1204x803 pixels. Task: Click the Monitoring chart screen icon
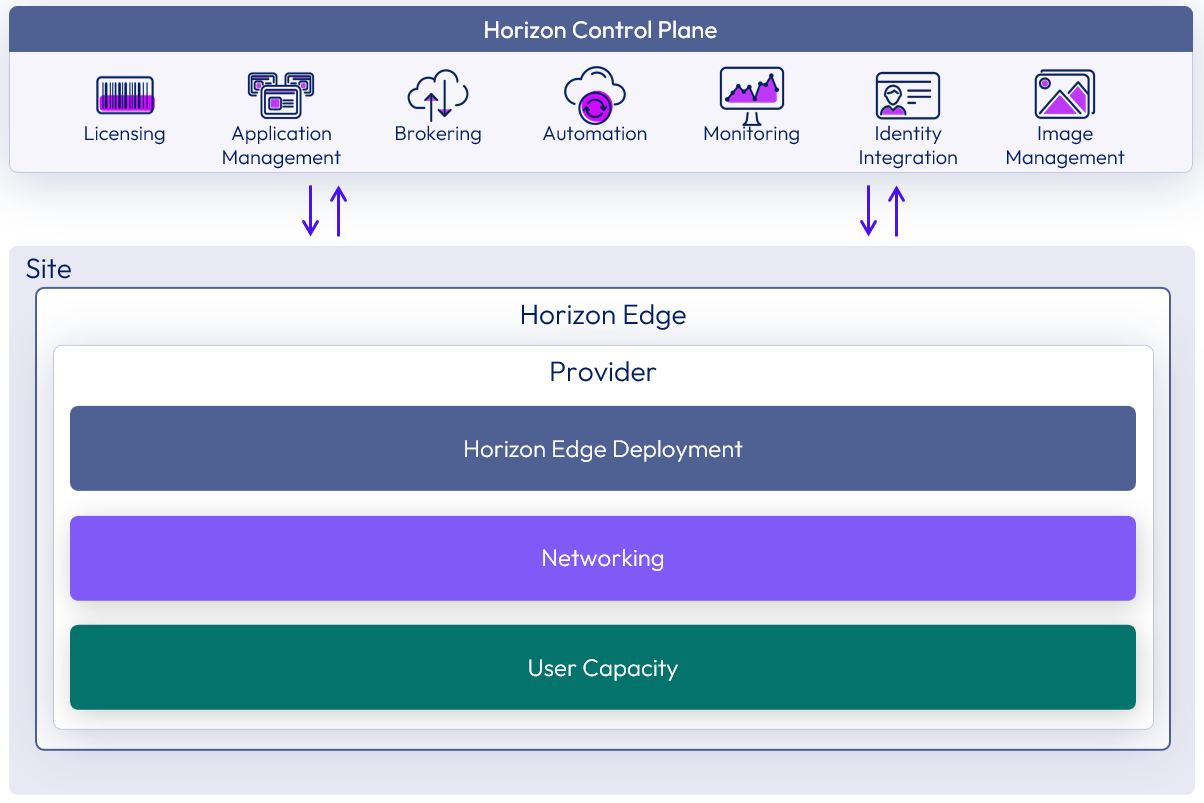752,93
